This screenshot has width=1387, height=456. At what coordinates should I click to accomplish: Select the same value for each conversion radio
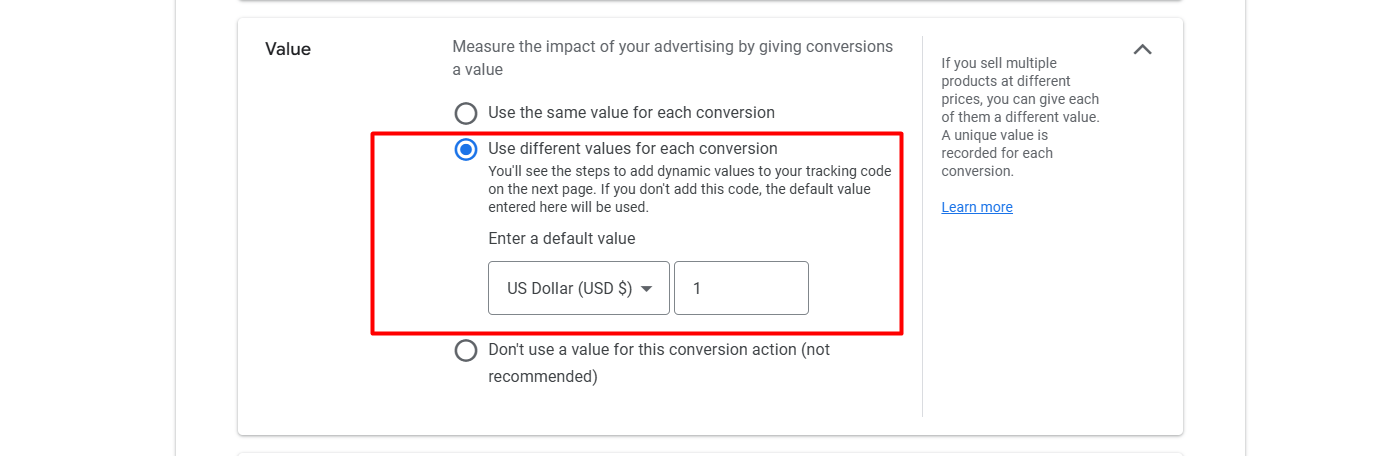click(466, 113)
